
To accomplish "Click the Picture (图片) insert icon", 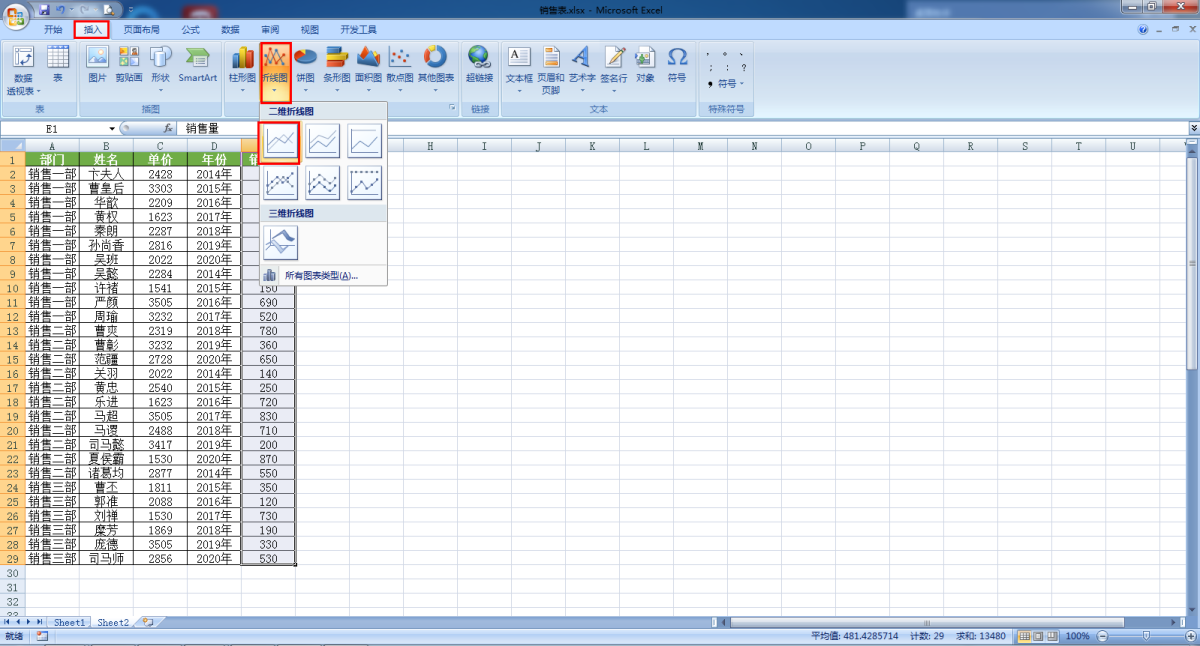I will click(x=97, y=64).
